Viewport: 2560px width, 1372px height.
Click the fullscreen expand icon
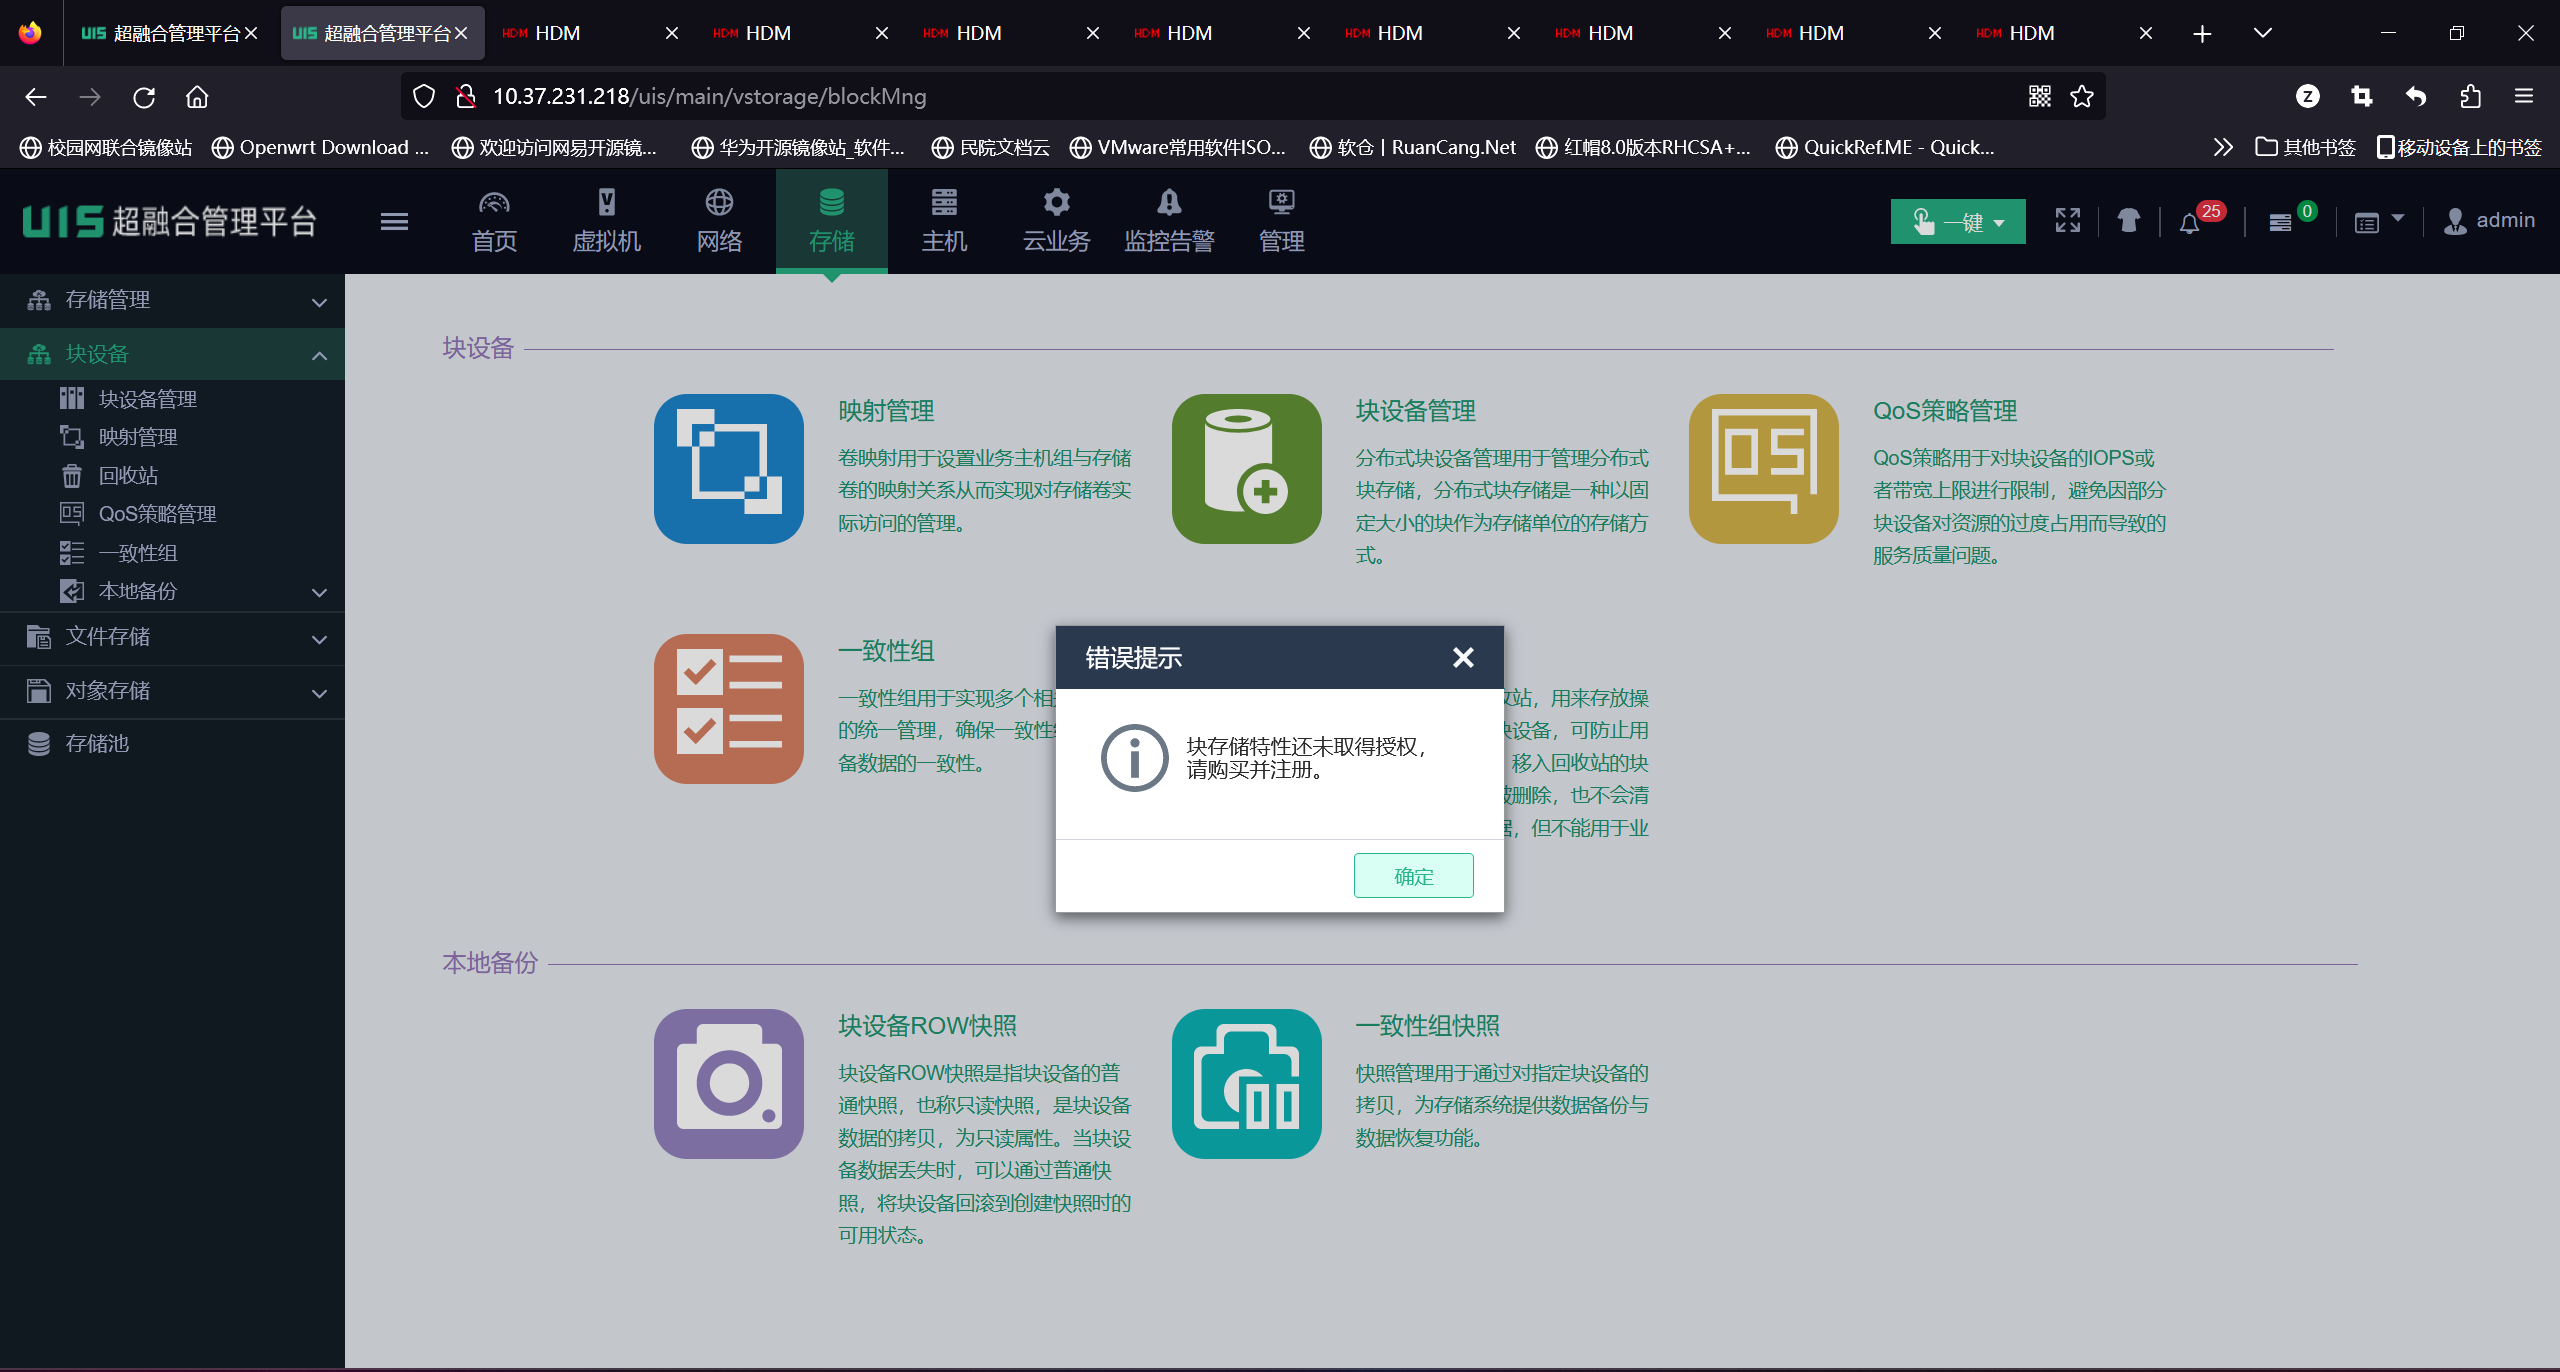2067,221
